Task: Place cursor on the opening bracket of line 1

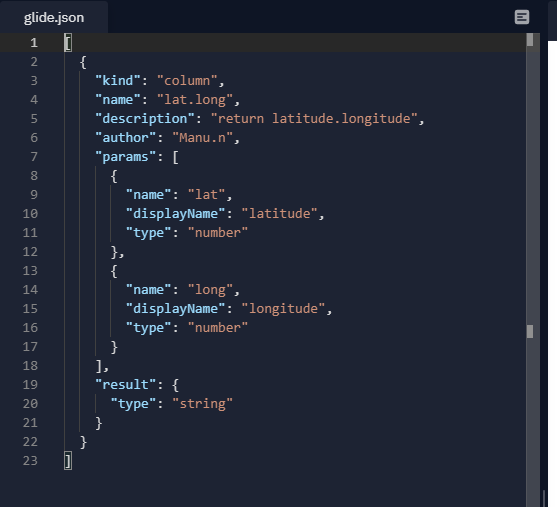Action: coord(68,43)
